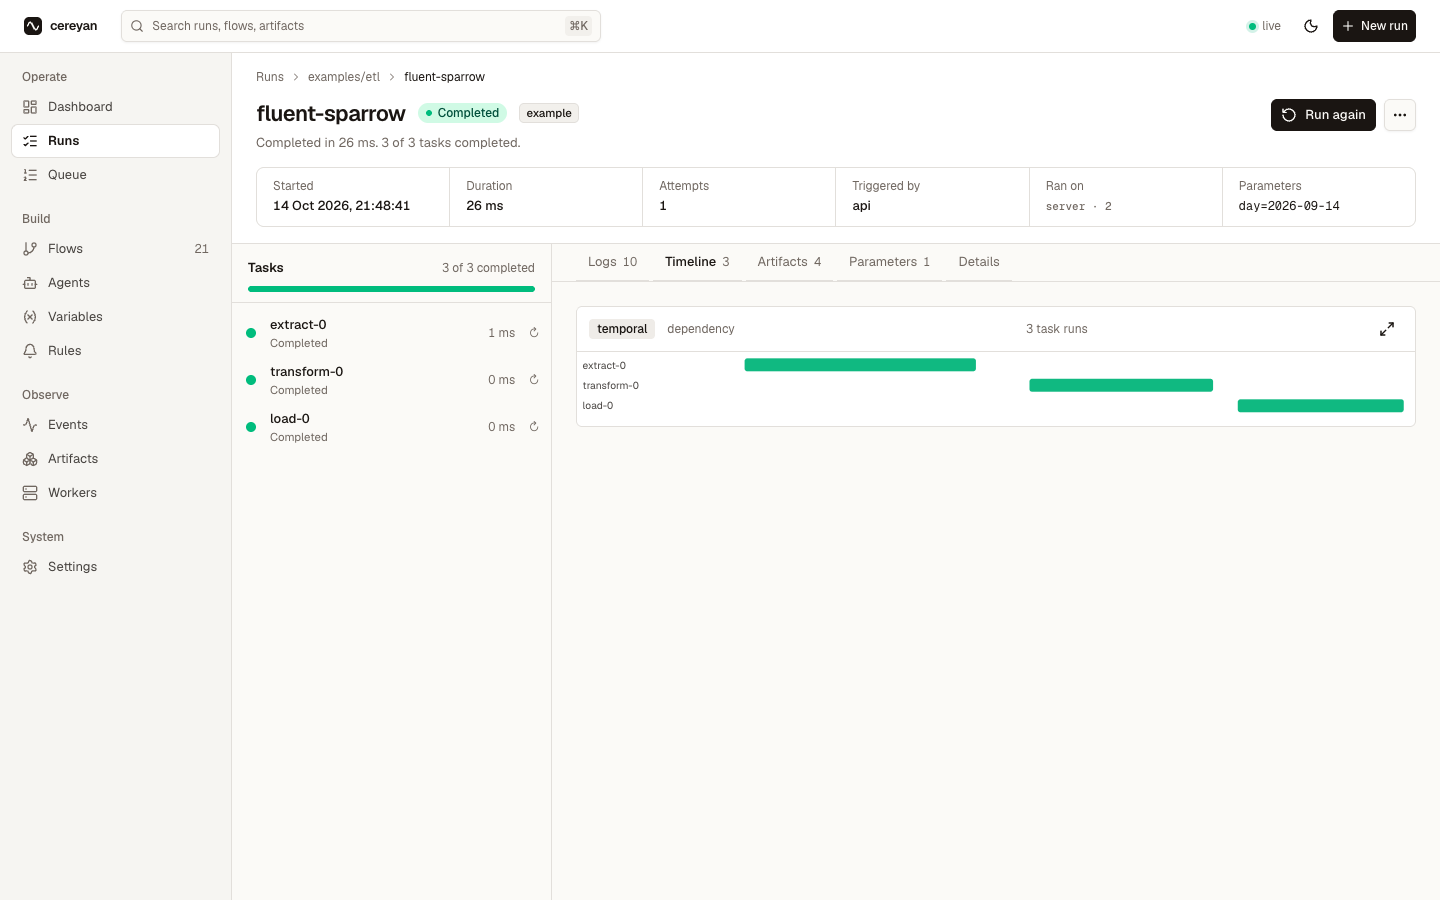
Task: Switch to the Details tab
Action: 979,262
